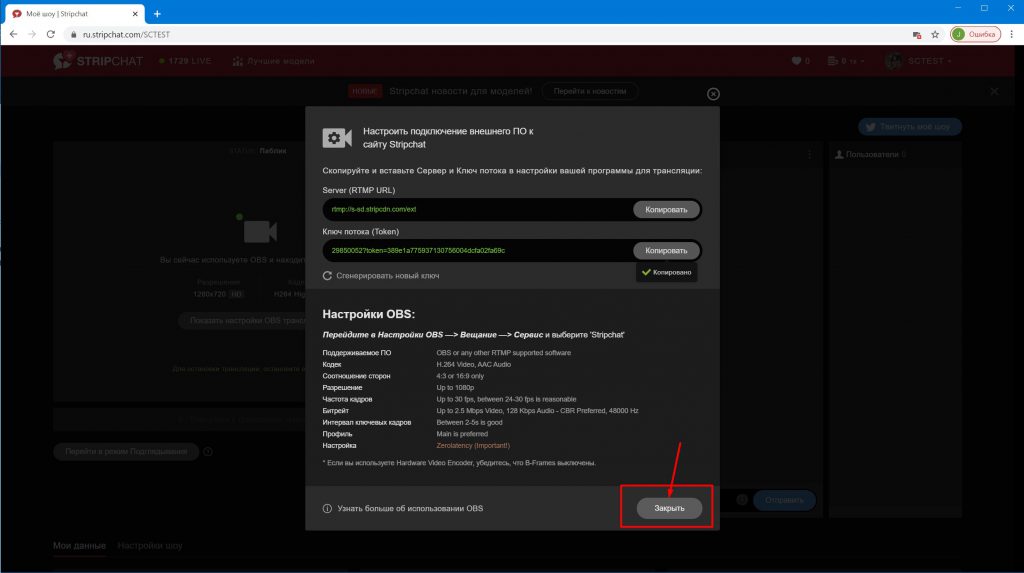
Task: Click the Zerolatency (Important!) setting text
Action: pyautogui.click(x=473, y=446)
